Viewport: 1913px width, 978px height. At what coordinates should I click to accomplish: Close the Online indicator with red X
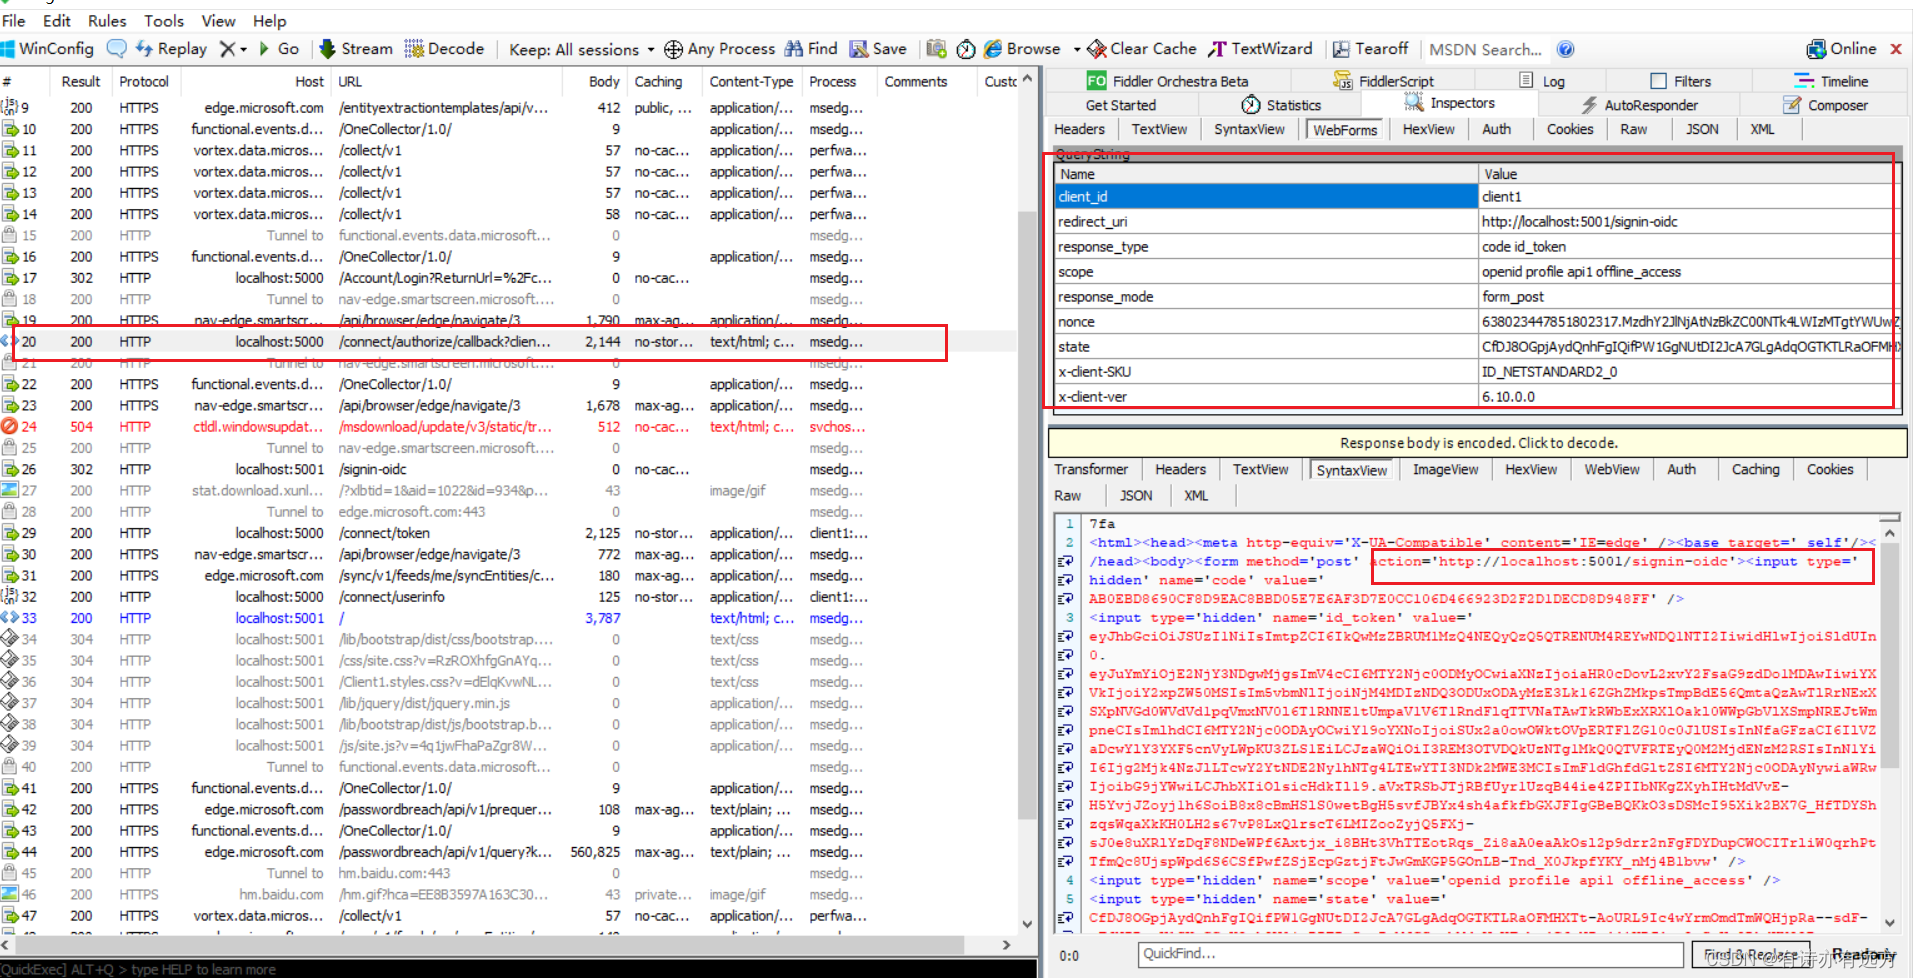pos(1895,48)
